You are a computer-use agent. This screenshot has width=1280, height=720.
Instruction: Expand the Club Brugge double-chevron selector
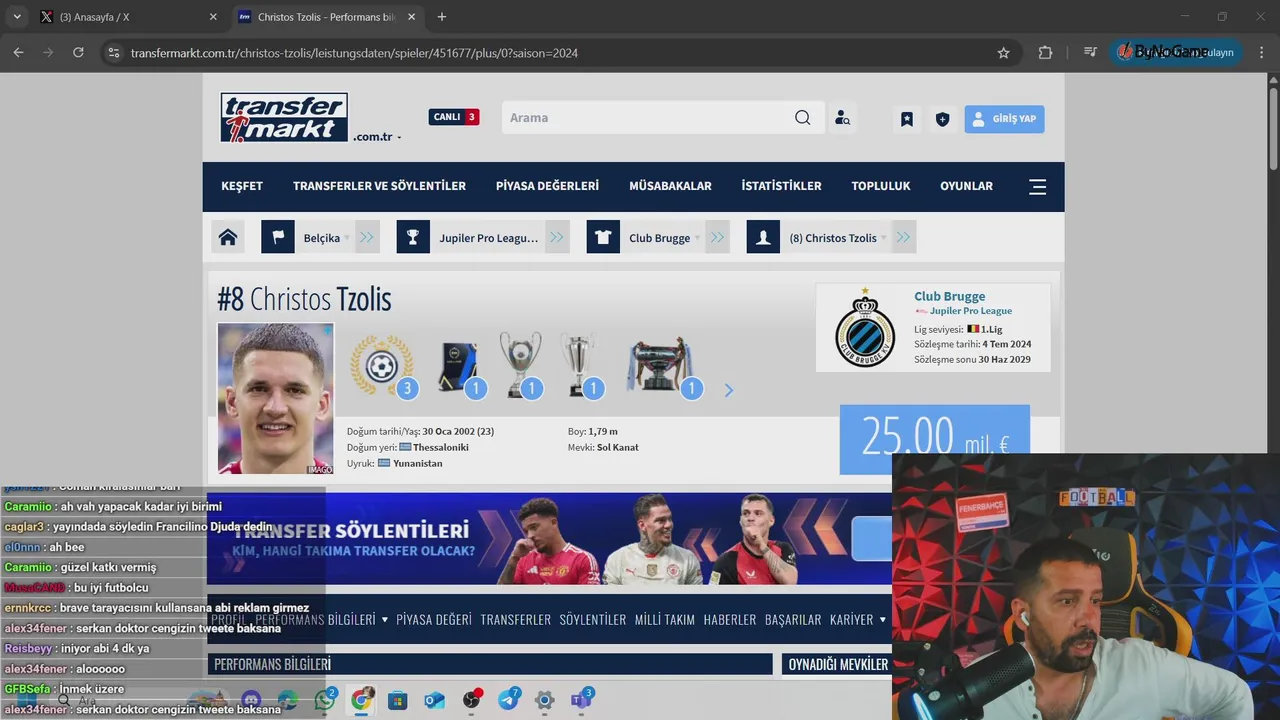pyautogui.click(x=717, y=237)
